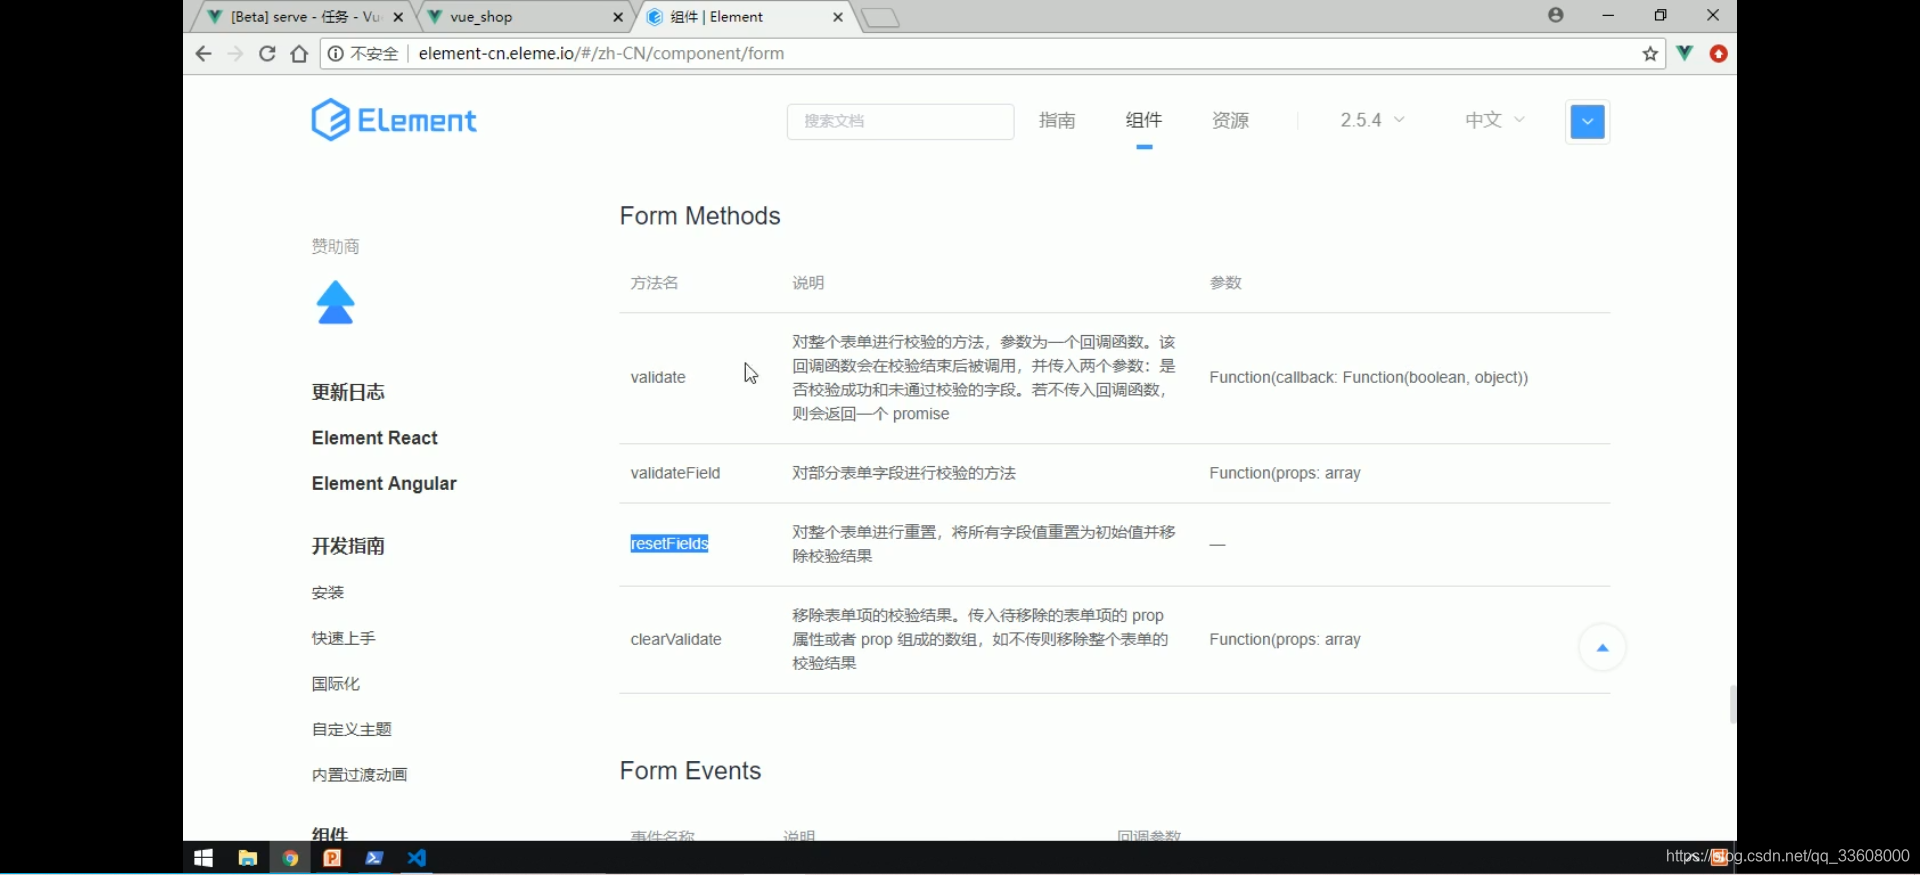The height and width of the screenshot is (875, 1920).
Task: Bookmark this page with the star icon
Action: 1650,54
